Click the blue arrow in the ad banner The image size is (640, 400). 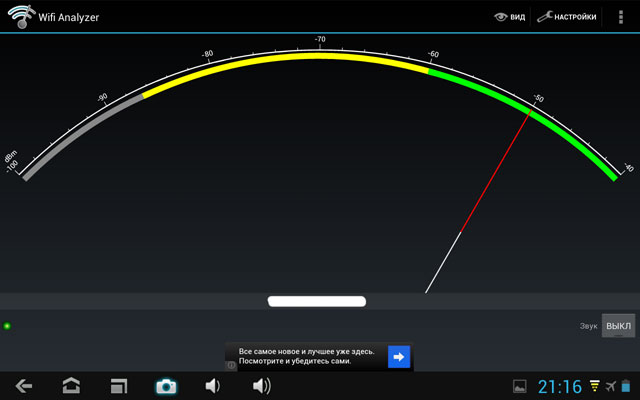coord(399,357)
